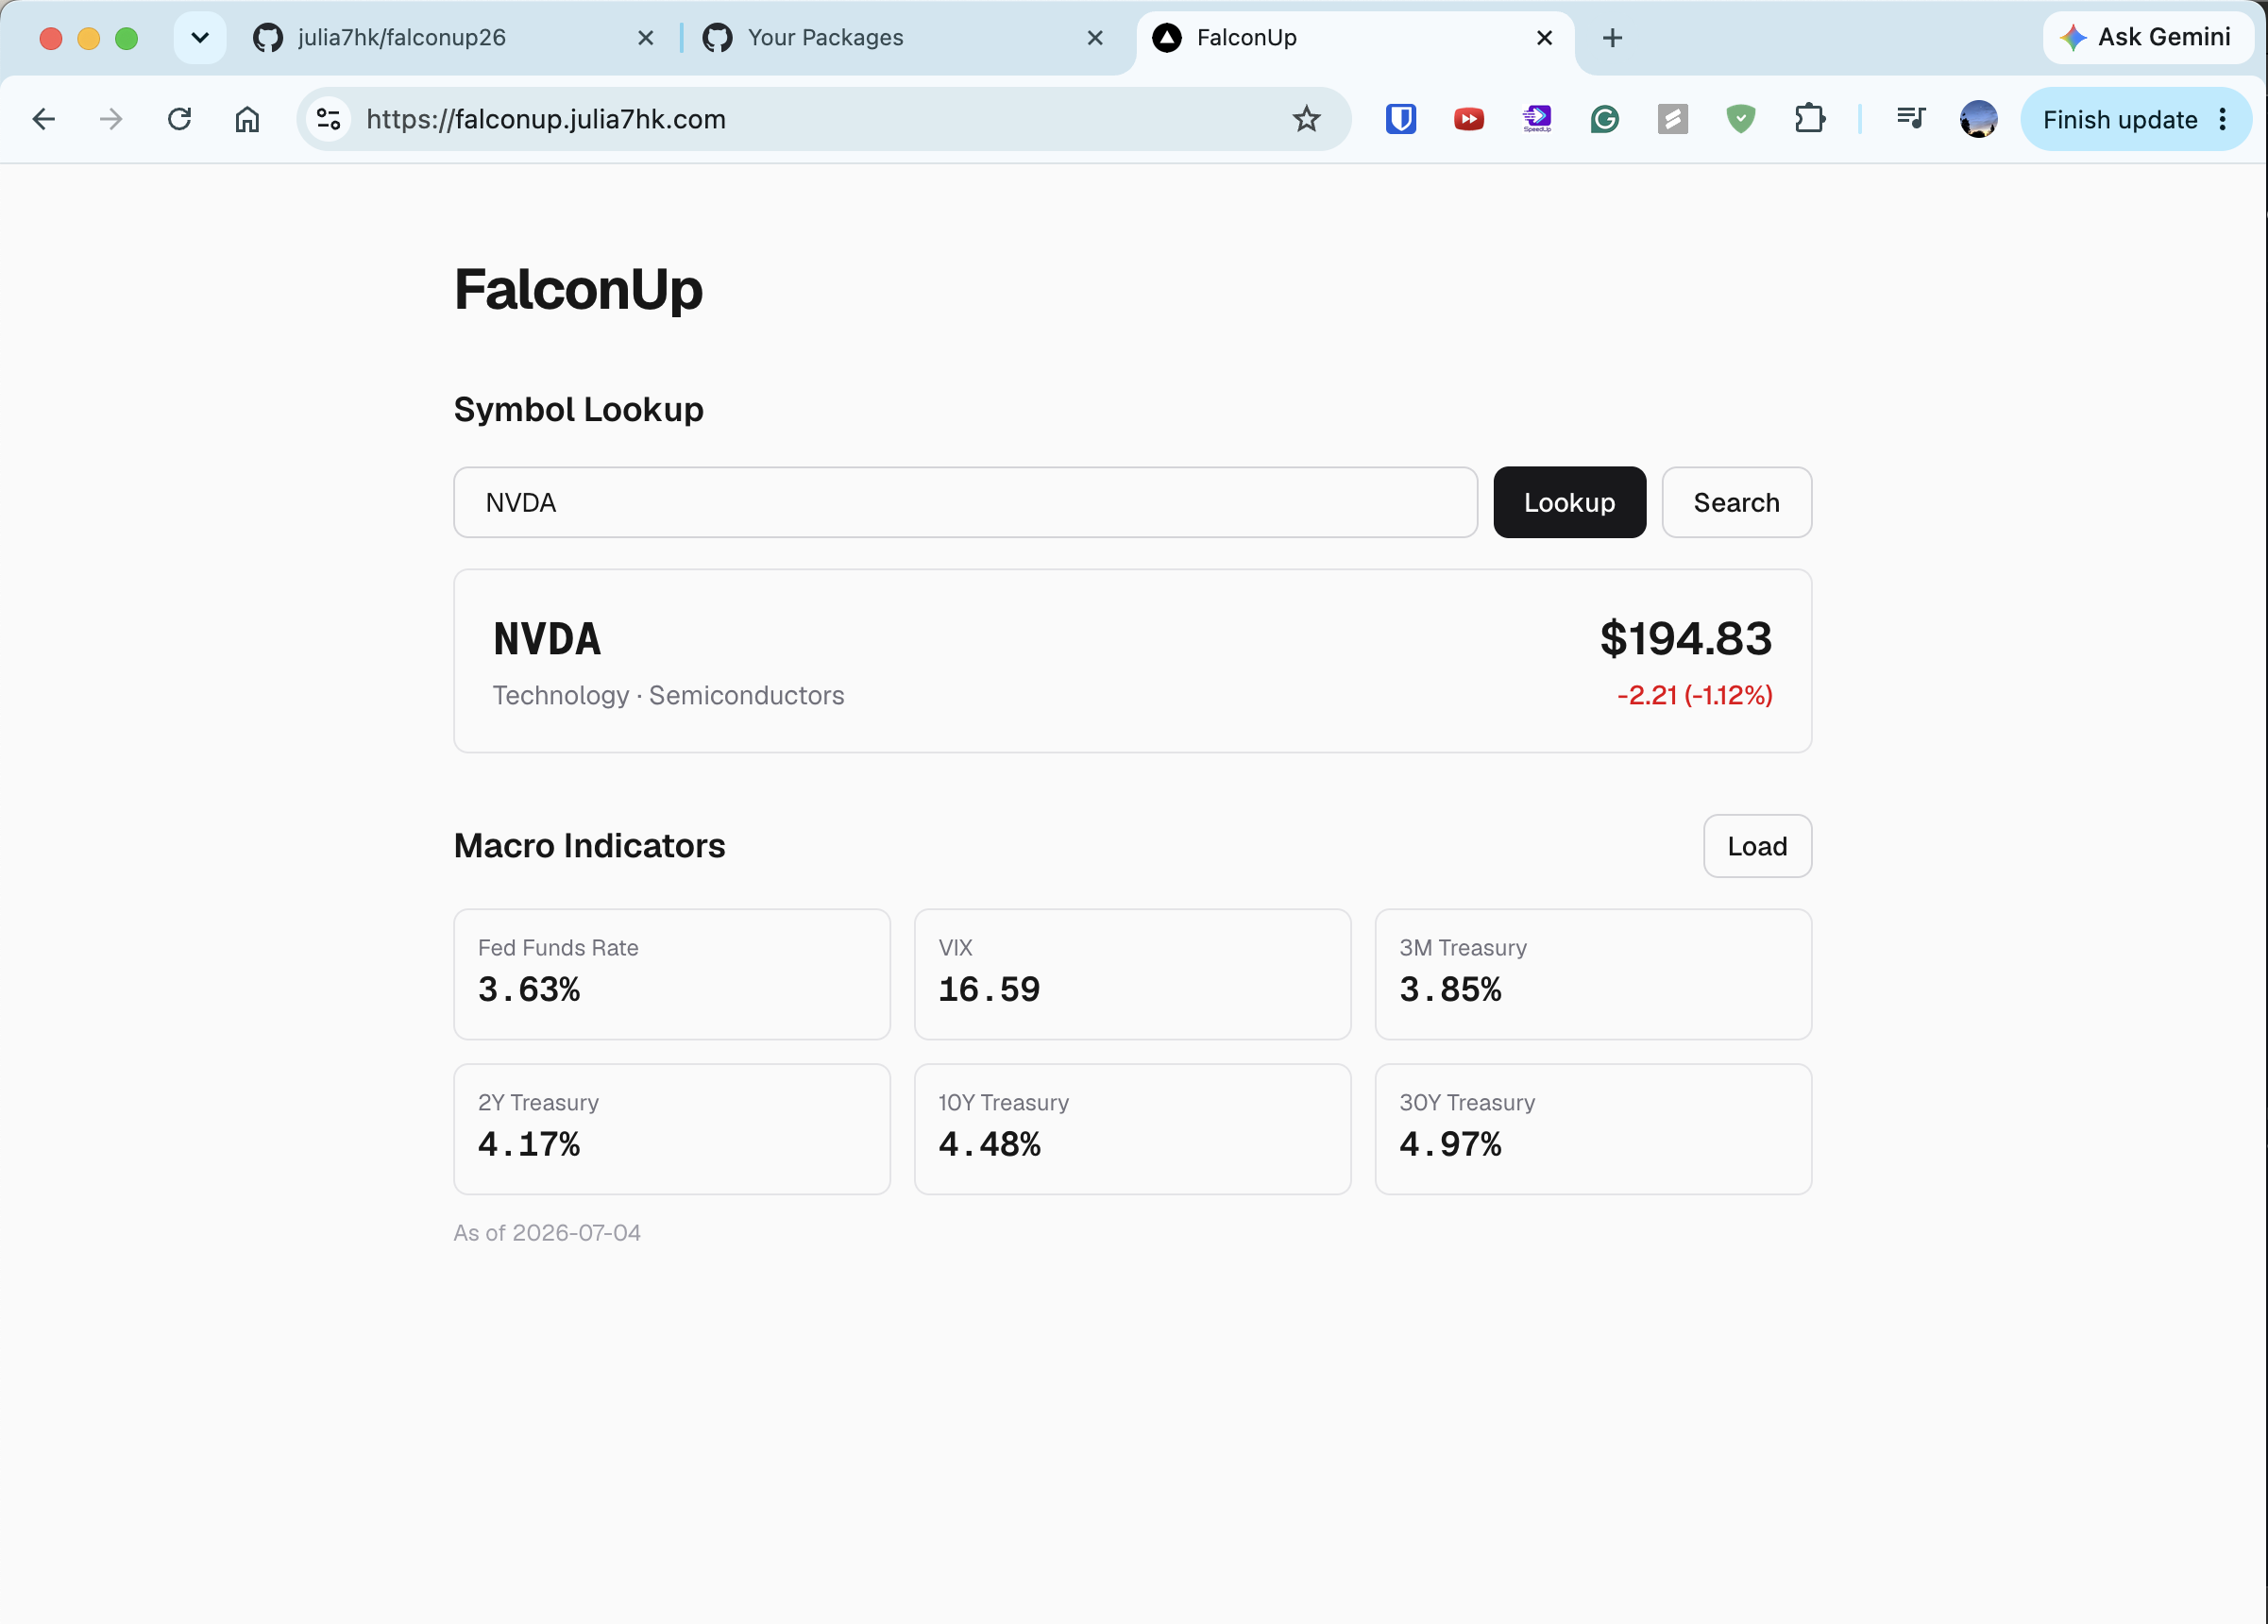Click the 30Y Treasury 4.97% value
Image resolution: width=2268 pixels, height=1624 pixels.
[1450, 1143]
